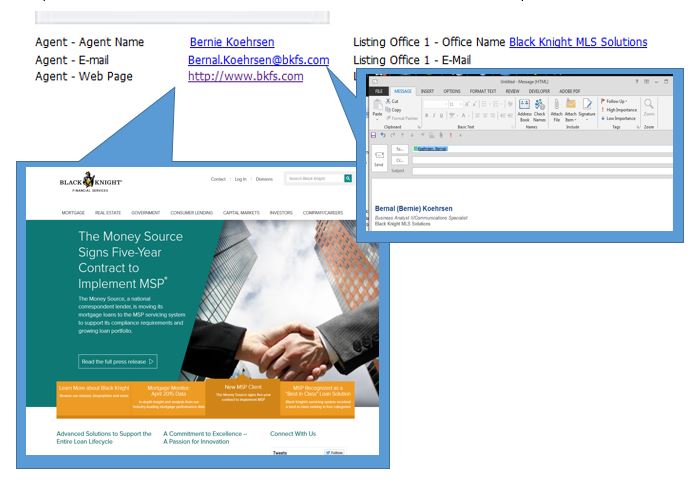Screen dimensions: 698x493
Task: Select the Mortgage Monitor April 2015 Data tile
Action: tap(168, 399)
